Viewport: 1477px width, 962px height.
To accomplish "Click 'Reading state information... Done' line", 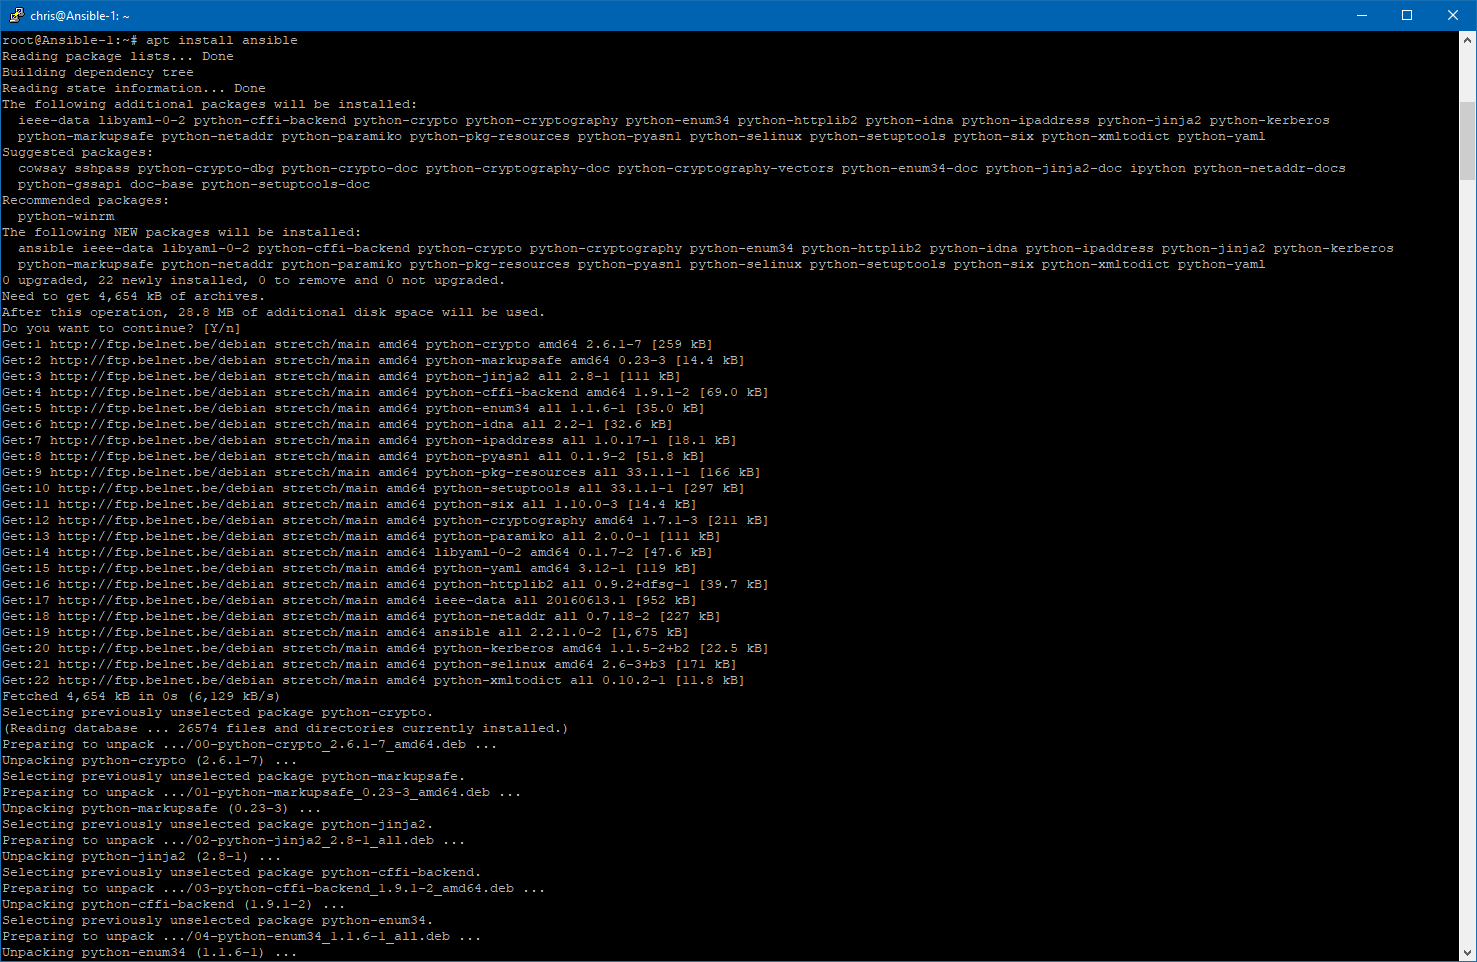I will tap(134, 88).
